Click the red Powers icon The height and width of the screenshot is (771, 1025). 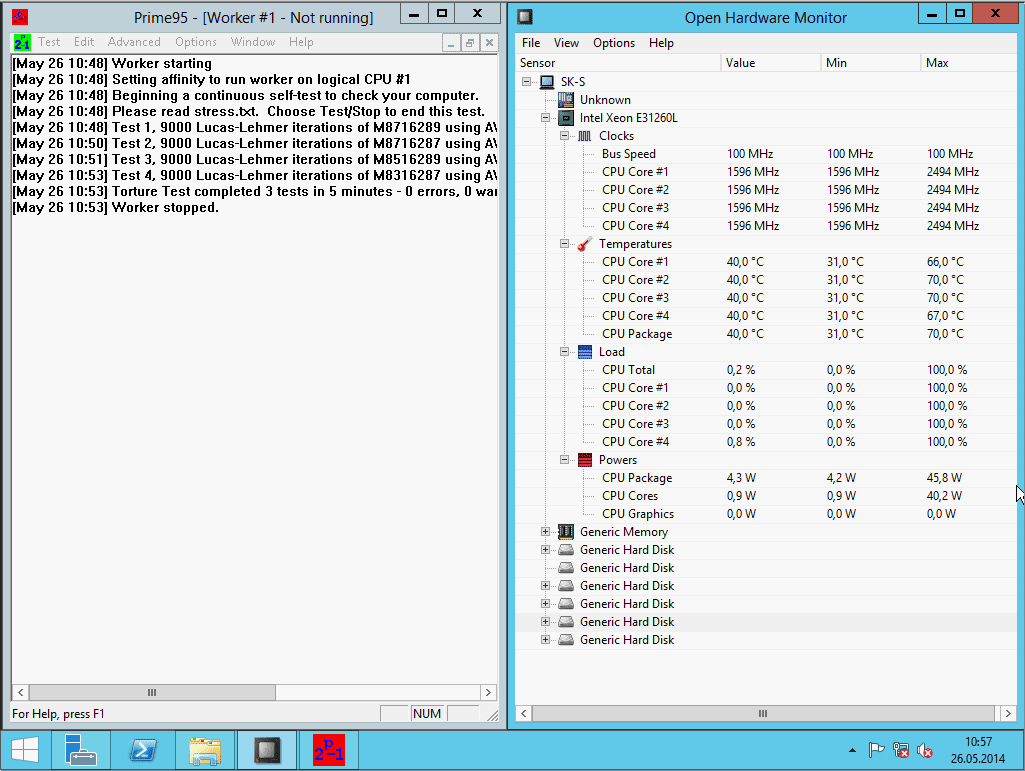[x=585, y=460]
